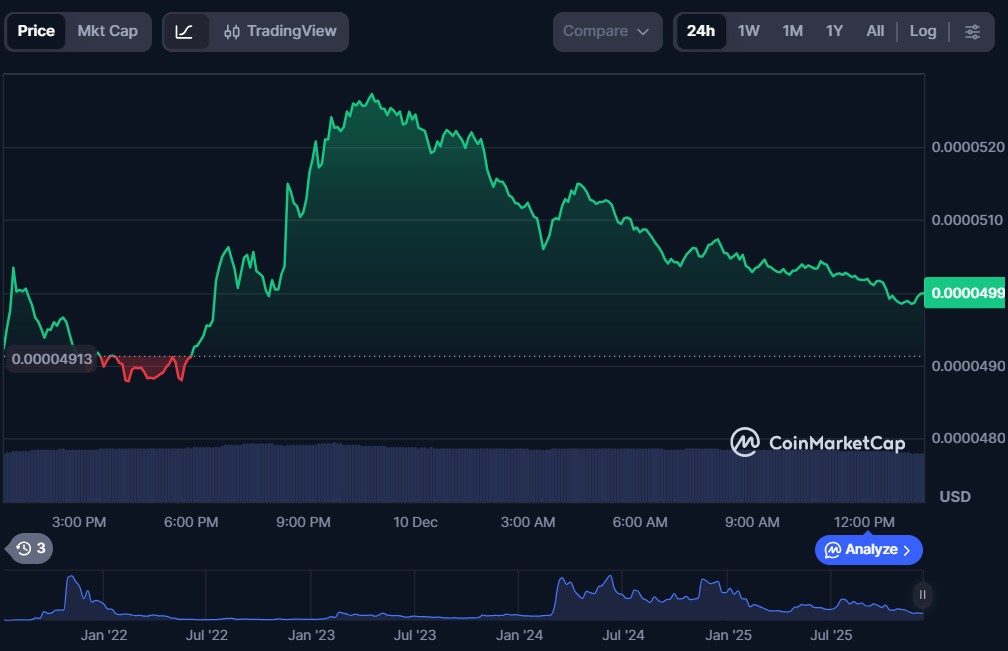Show All time price history
This screenshot has width=1008, height=651.
click(x=875, y=31)
